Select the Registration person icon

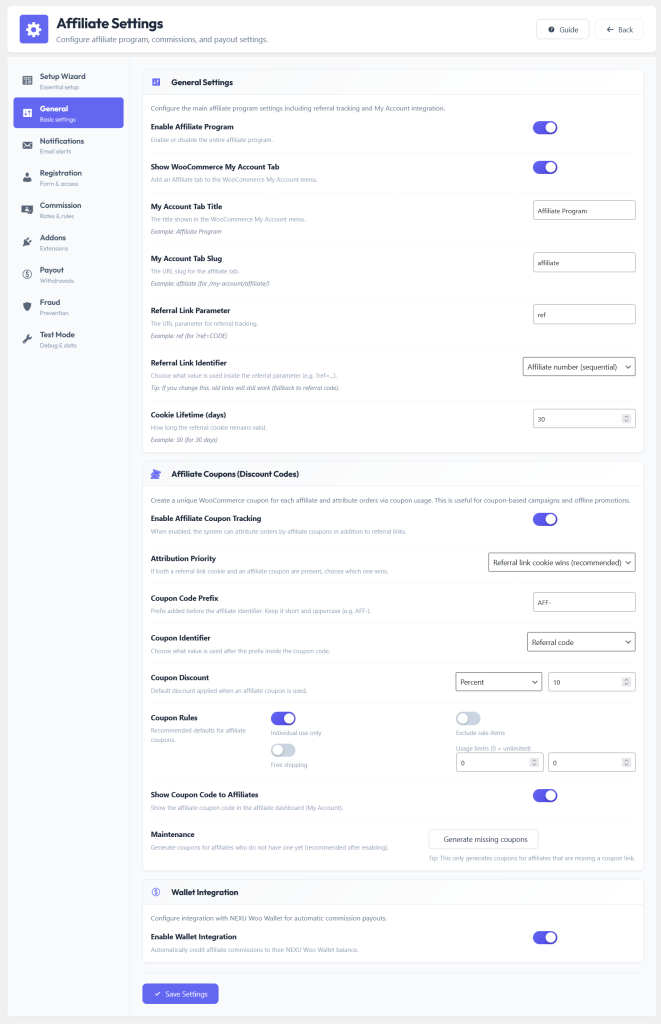[27, 178]
